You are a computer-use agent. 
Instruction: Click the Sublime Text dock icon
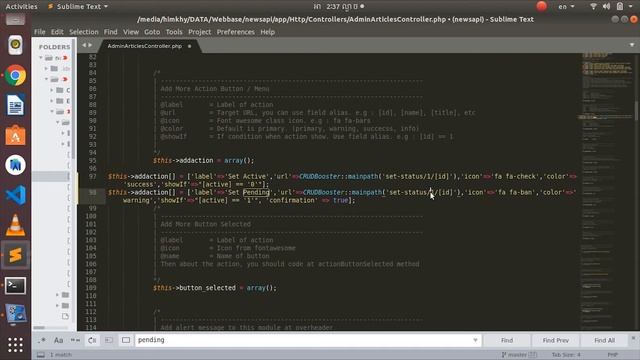tap(15, 255)
